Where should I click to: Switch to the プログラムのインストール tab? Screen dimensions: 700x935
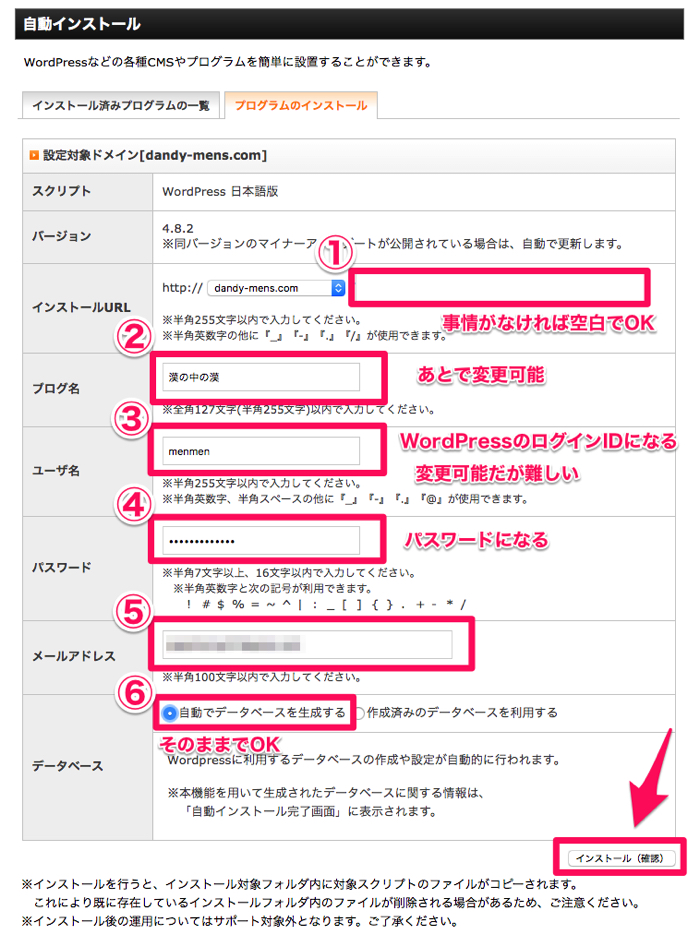[x=301, y=105]
